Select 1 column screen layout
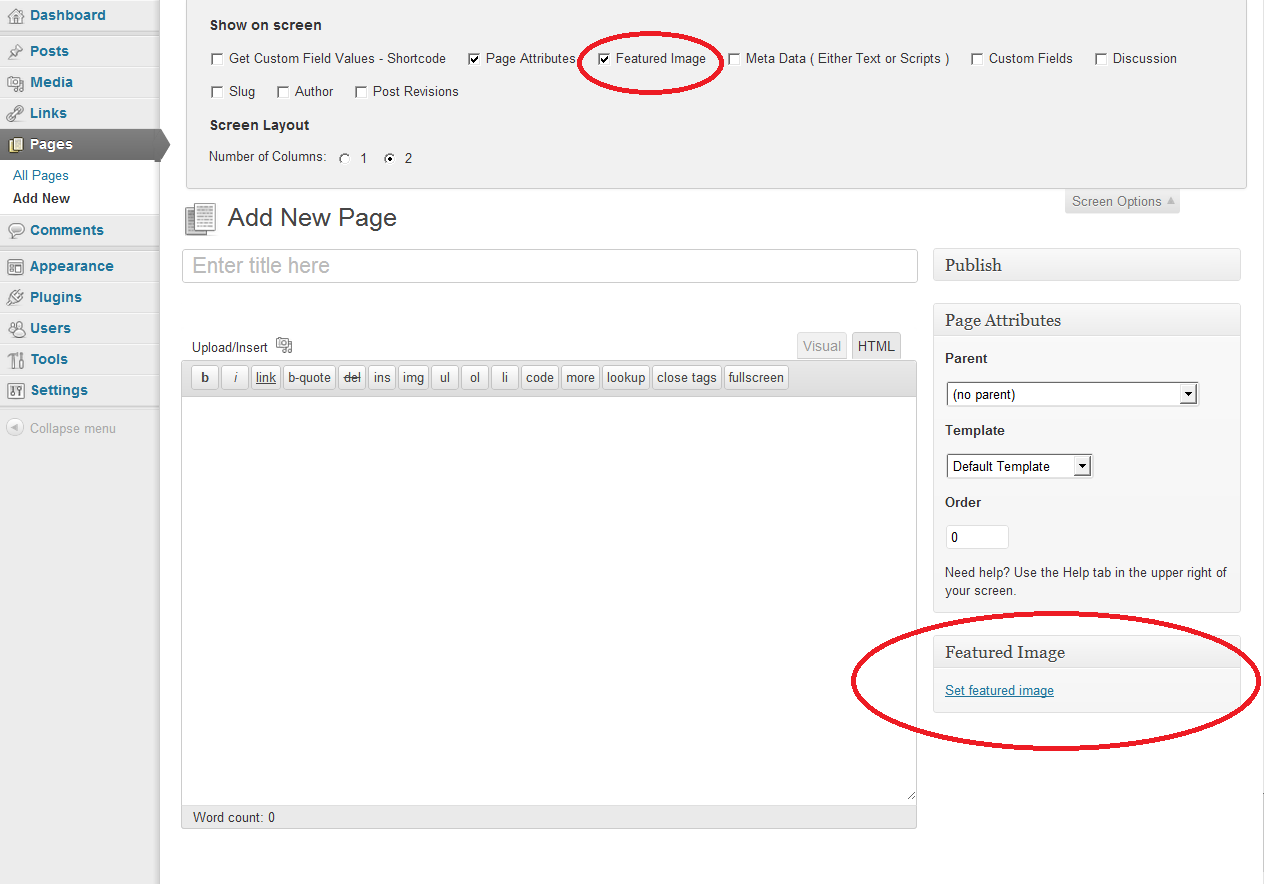Viewport: 1264px width, 884px height. click(x=345, y=158)
